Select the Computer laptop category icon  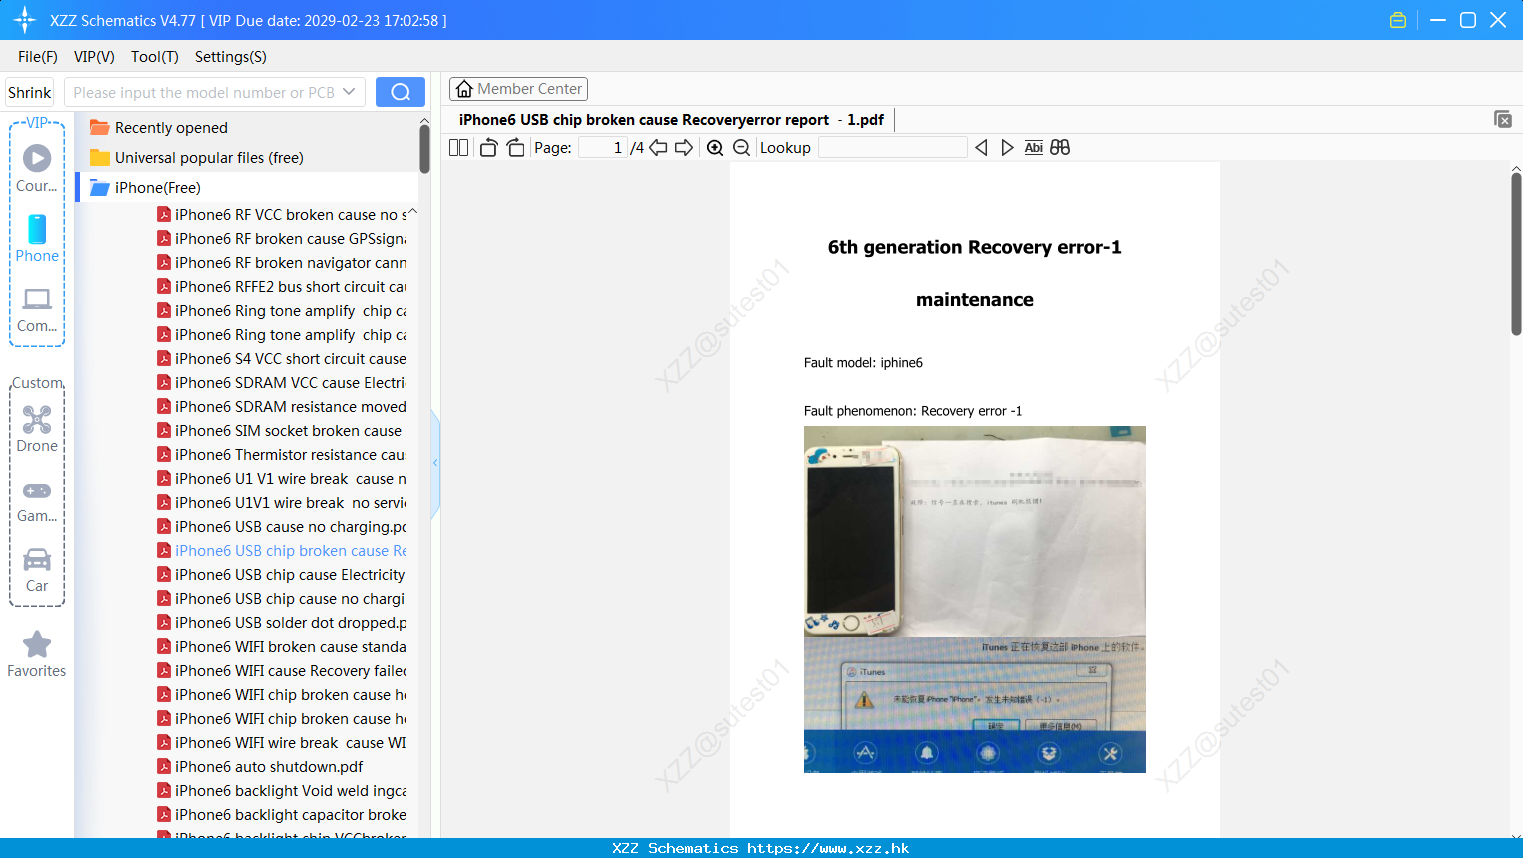(x=37, y=299)
